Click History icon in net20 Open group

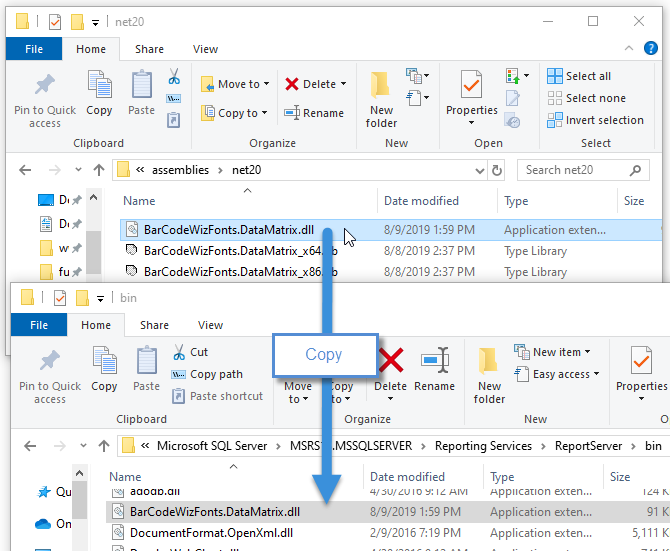(512, 120)
